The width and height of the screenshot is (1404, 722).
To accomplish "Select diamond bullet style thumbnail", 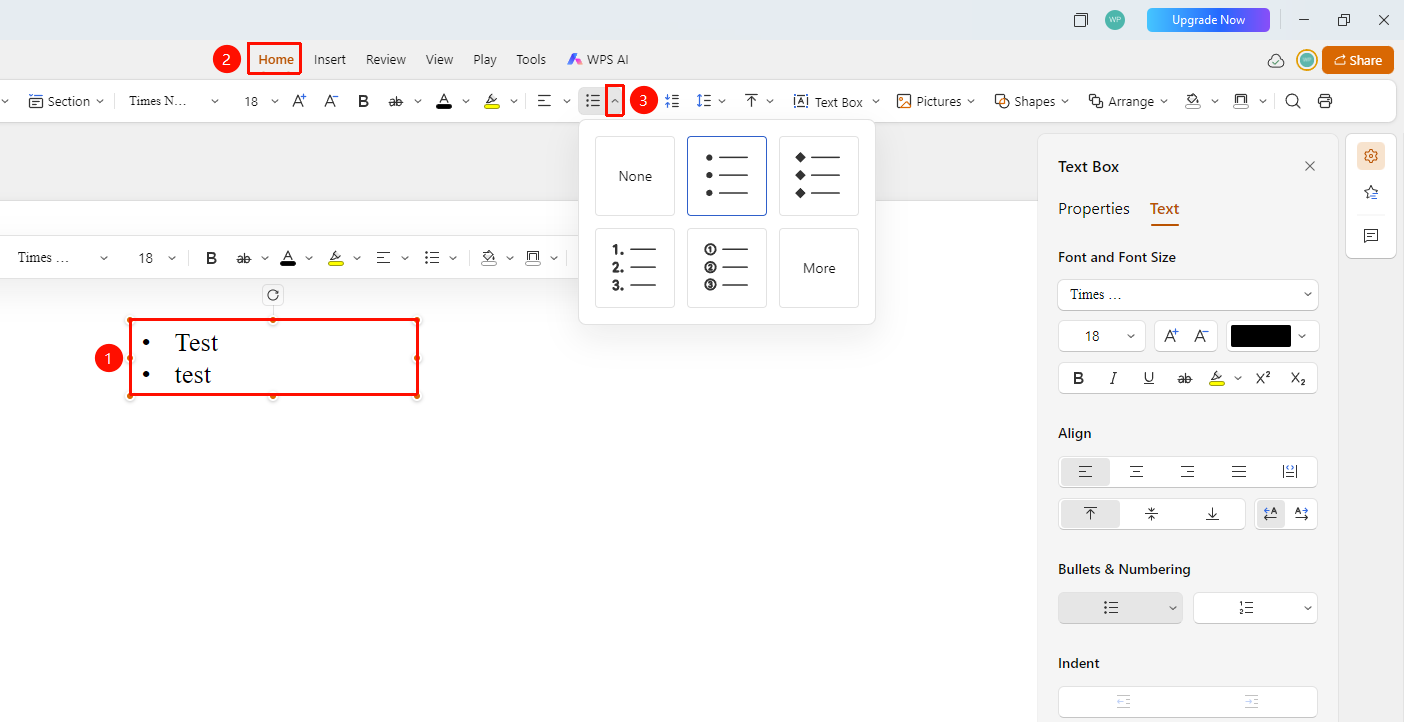I will [819, 176].
